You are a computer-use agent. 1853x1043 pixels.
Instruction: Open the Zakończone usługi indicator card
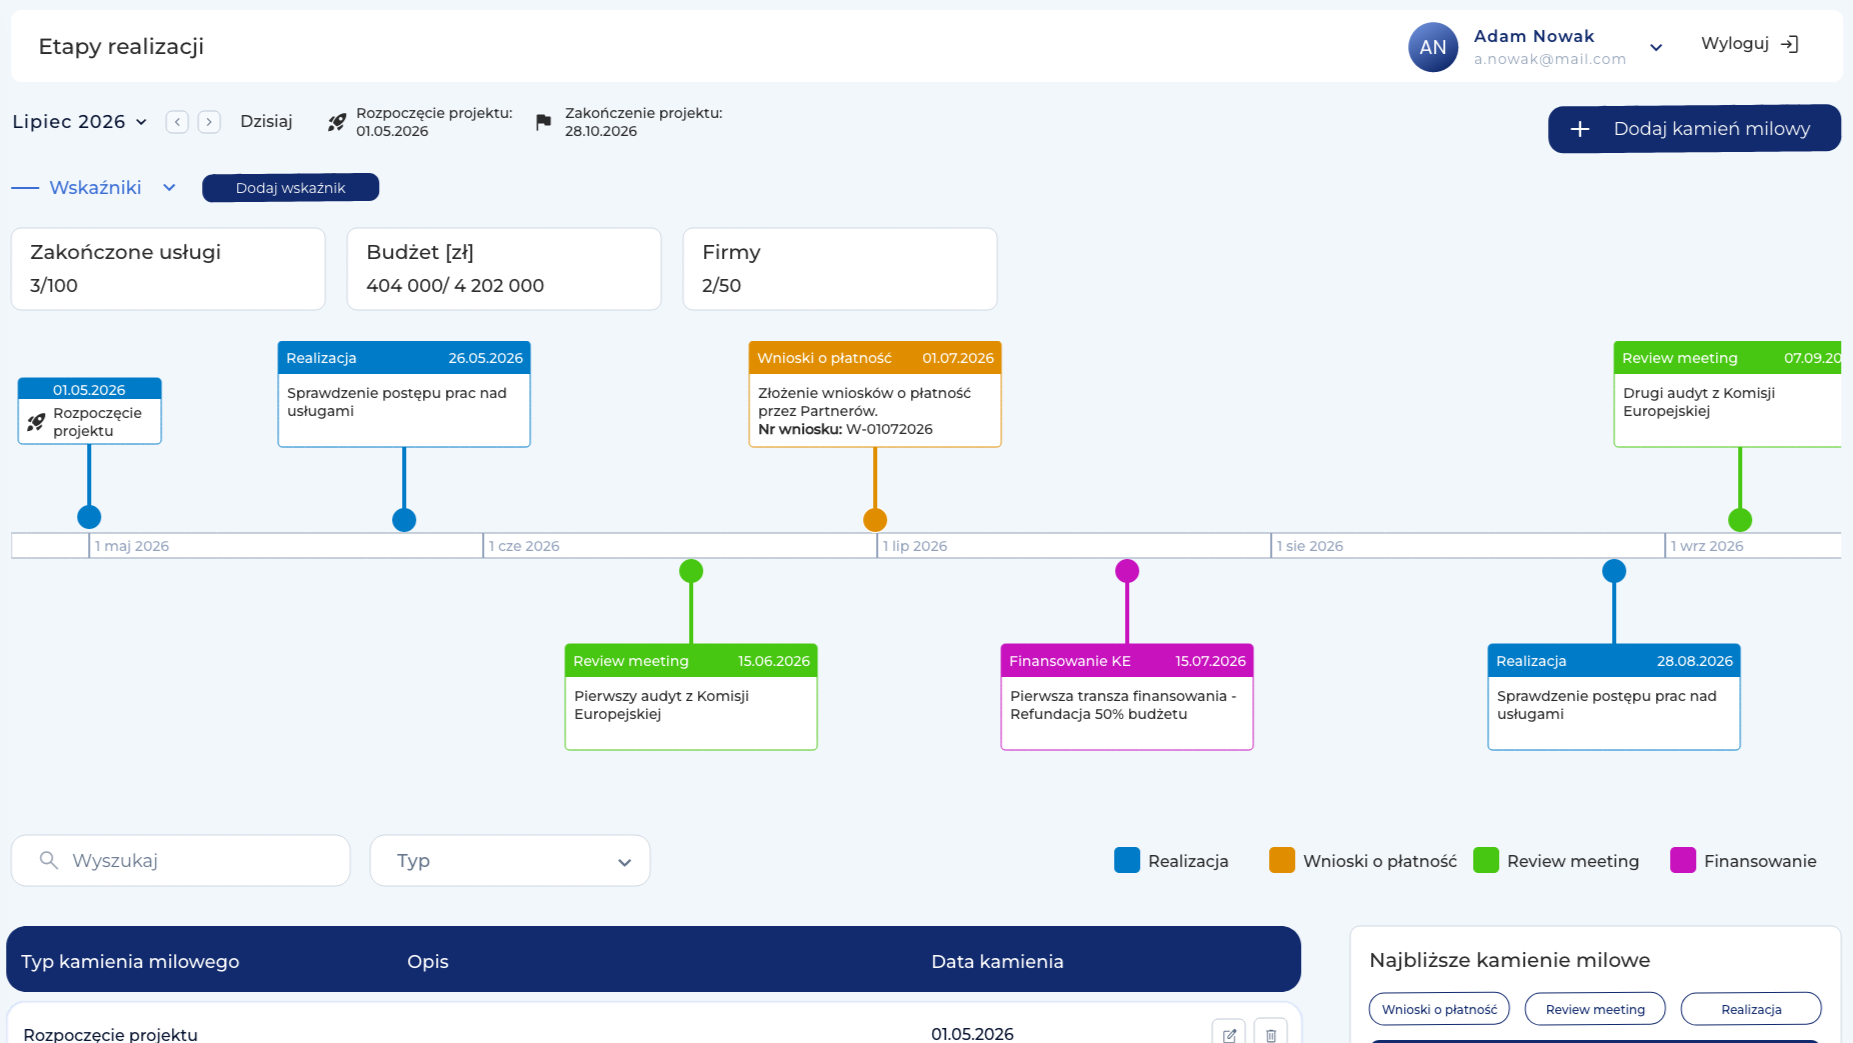click(168, 269)
